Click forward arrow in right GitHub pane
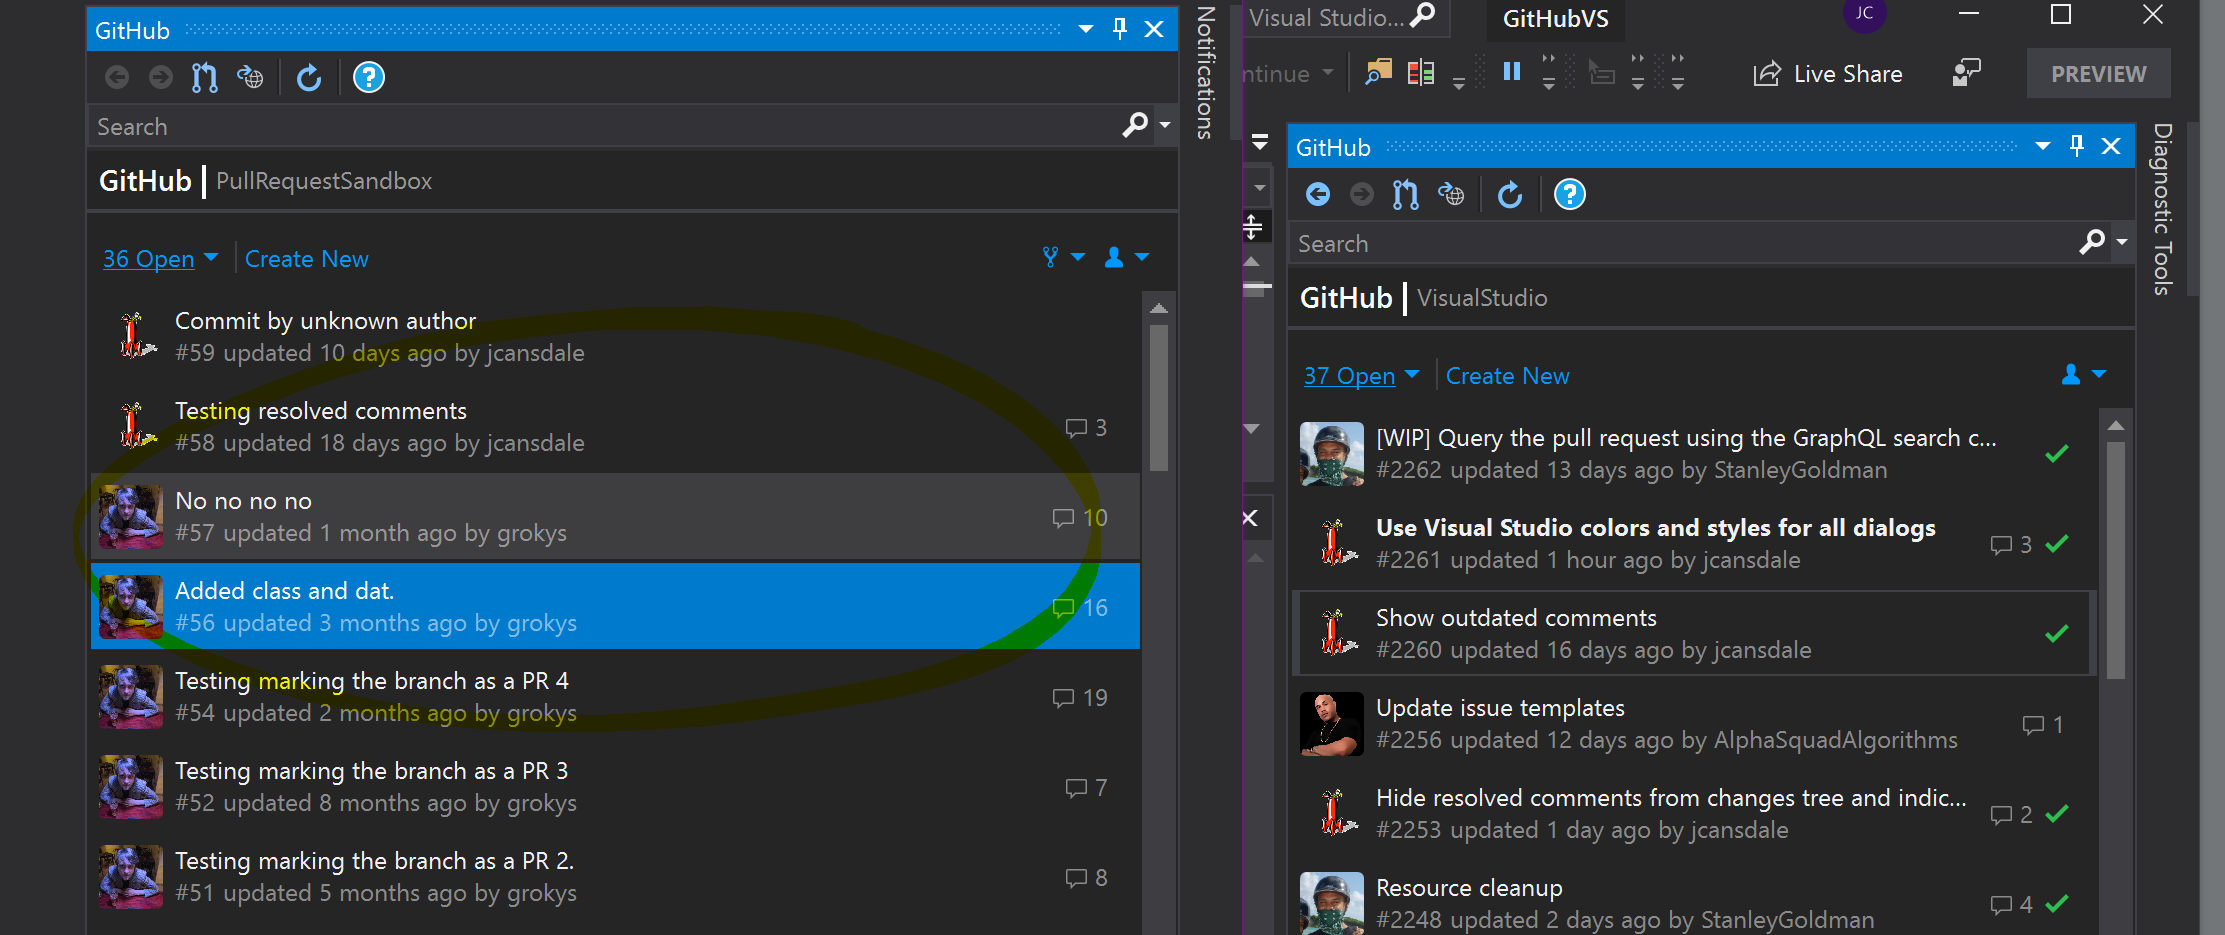The height and width of the screenshot is (935, 2225). [x=1362, y=194]
